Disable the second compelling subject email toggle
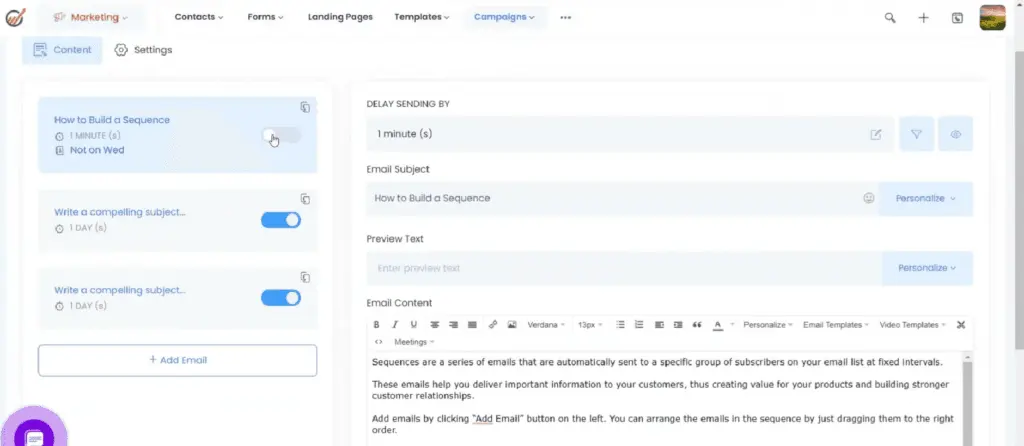Viewport: 1024px width, 446px height. (x=281, y=220)
